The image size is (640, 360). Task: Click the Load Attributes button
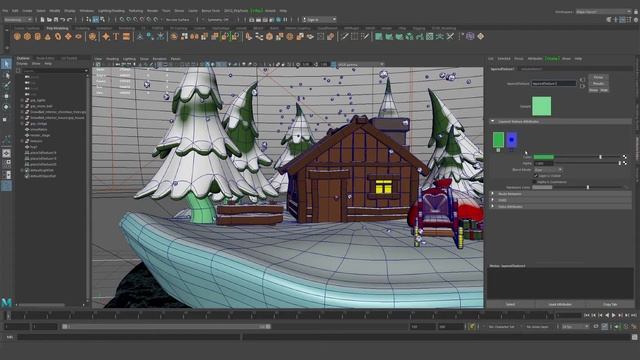click(560, 304)
